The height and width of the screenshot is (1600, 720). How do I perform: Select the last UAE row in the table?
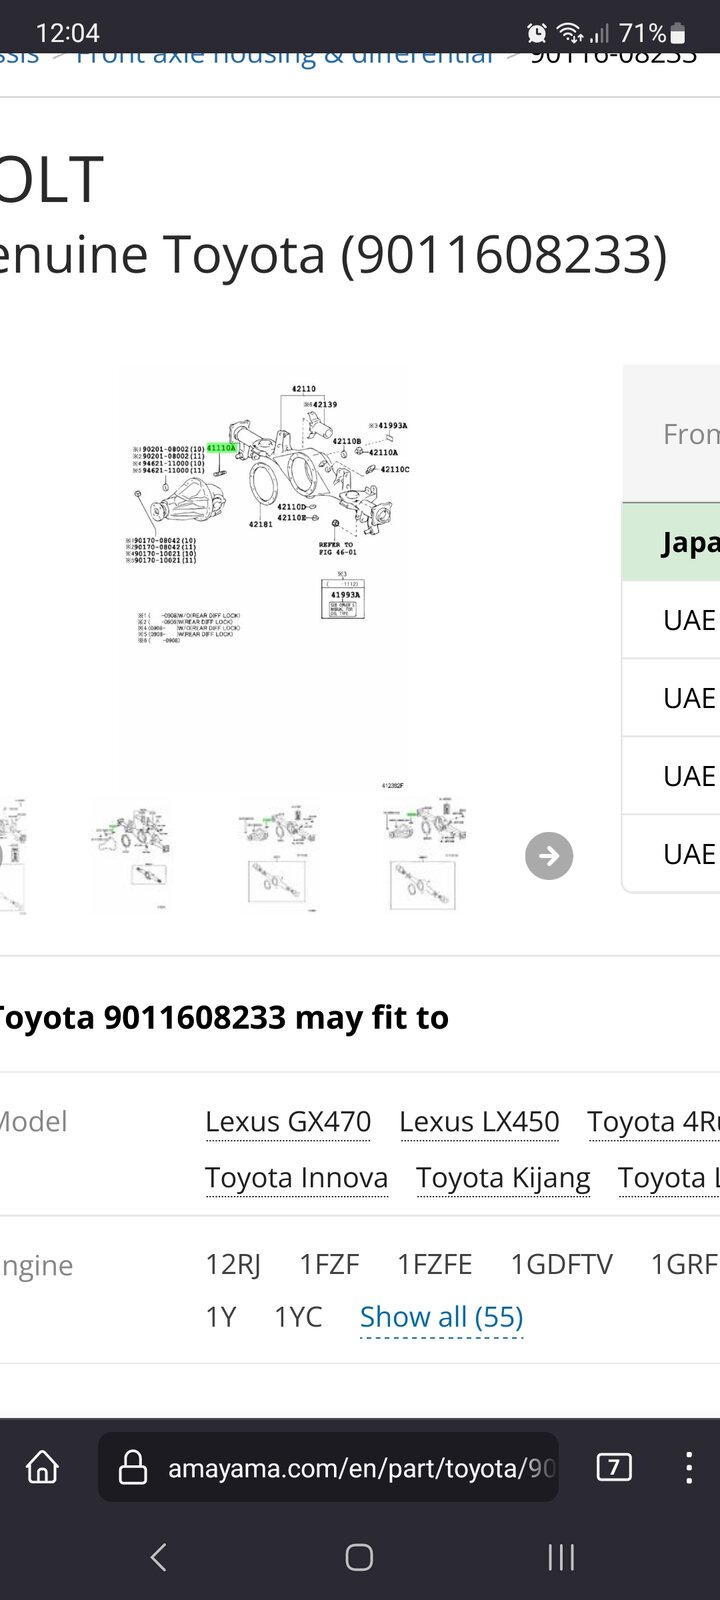point(671,854)
